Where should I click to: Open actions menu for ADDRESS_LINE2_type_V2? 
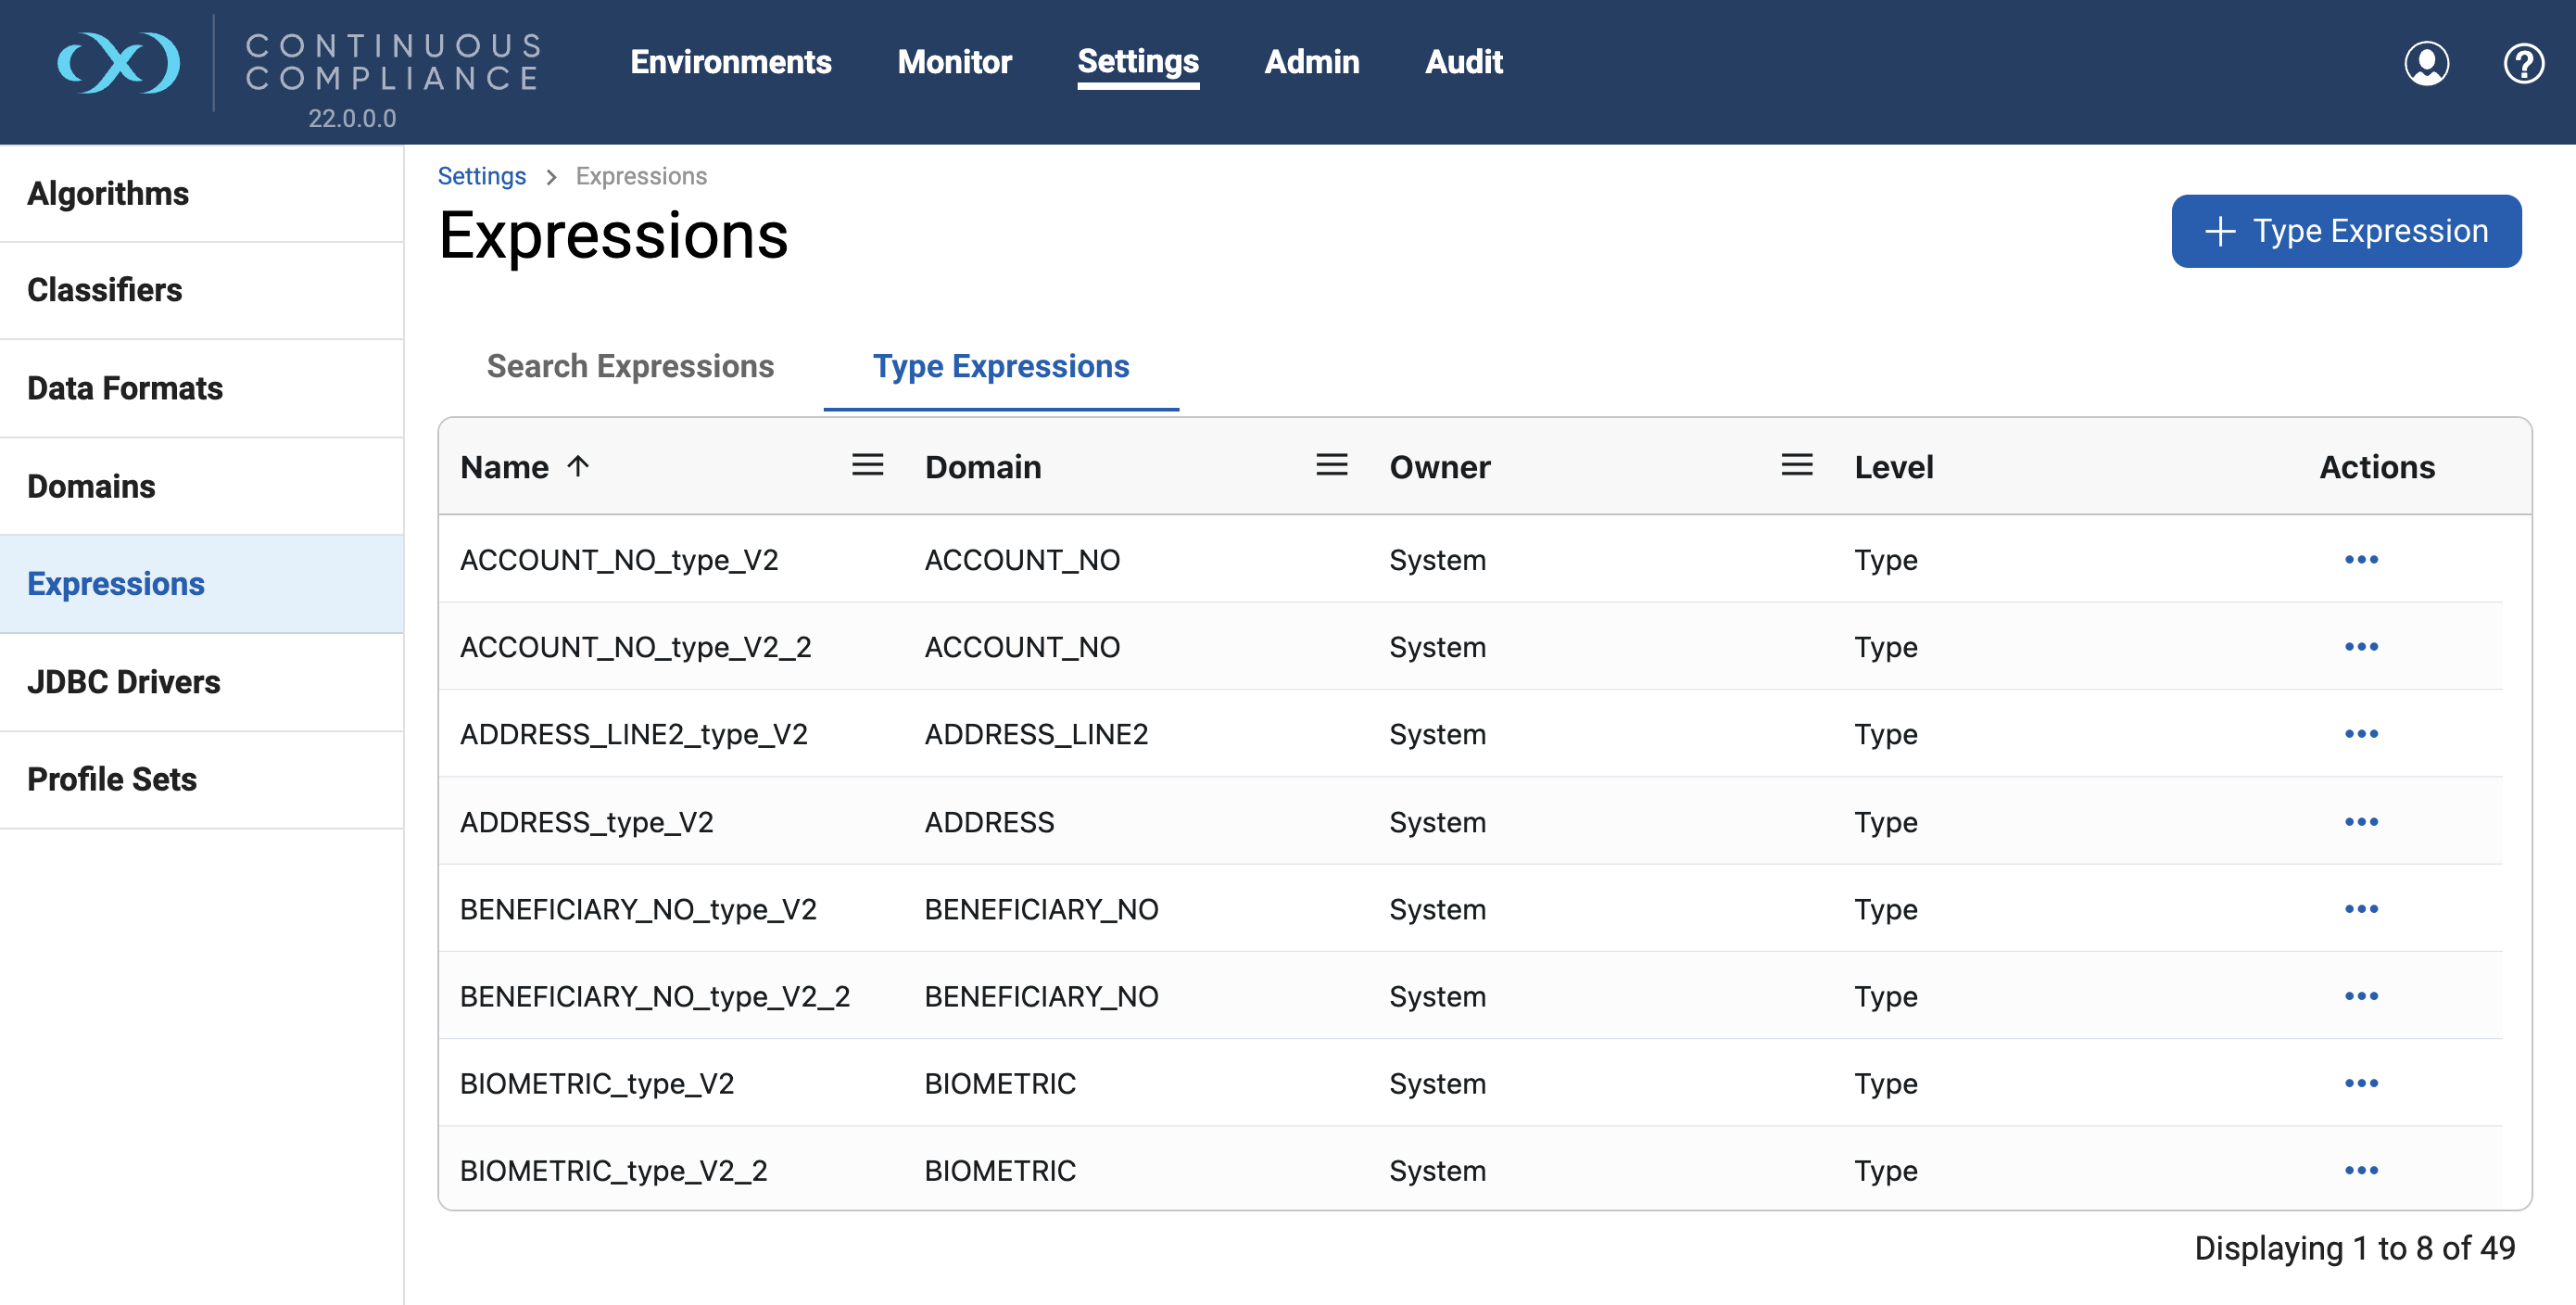pyautogui.click(x=2360, y=734)
